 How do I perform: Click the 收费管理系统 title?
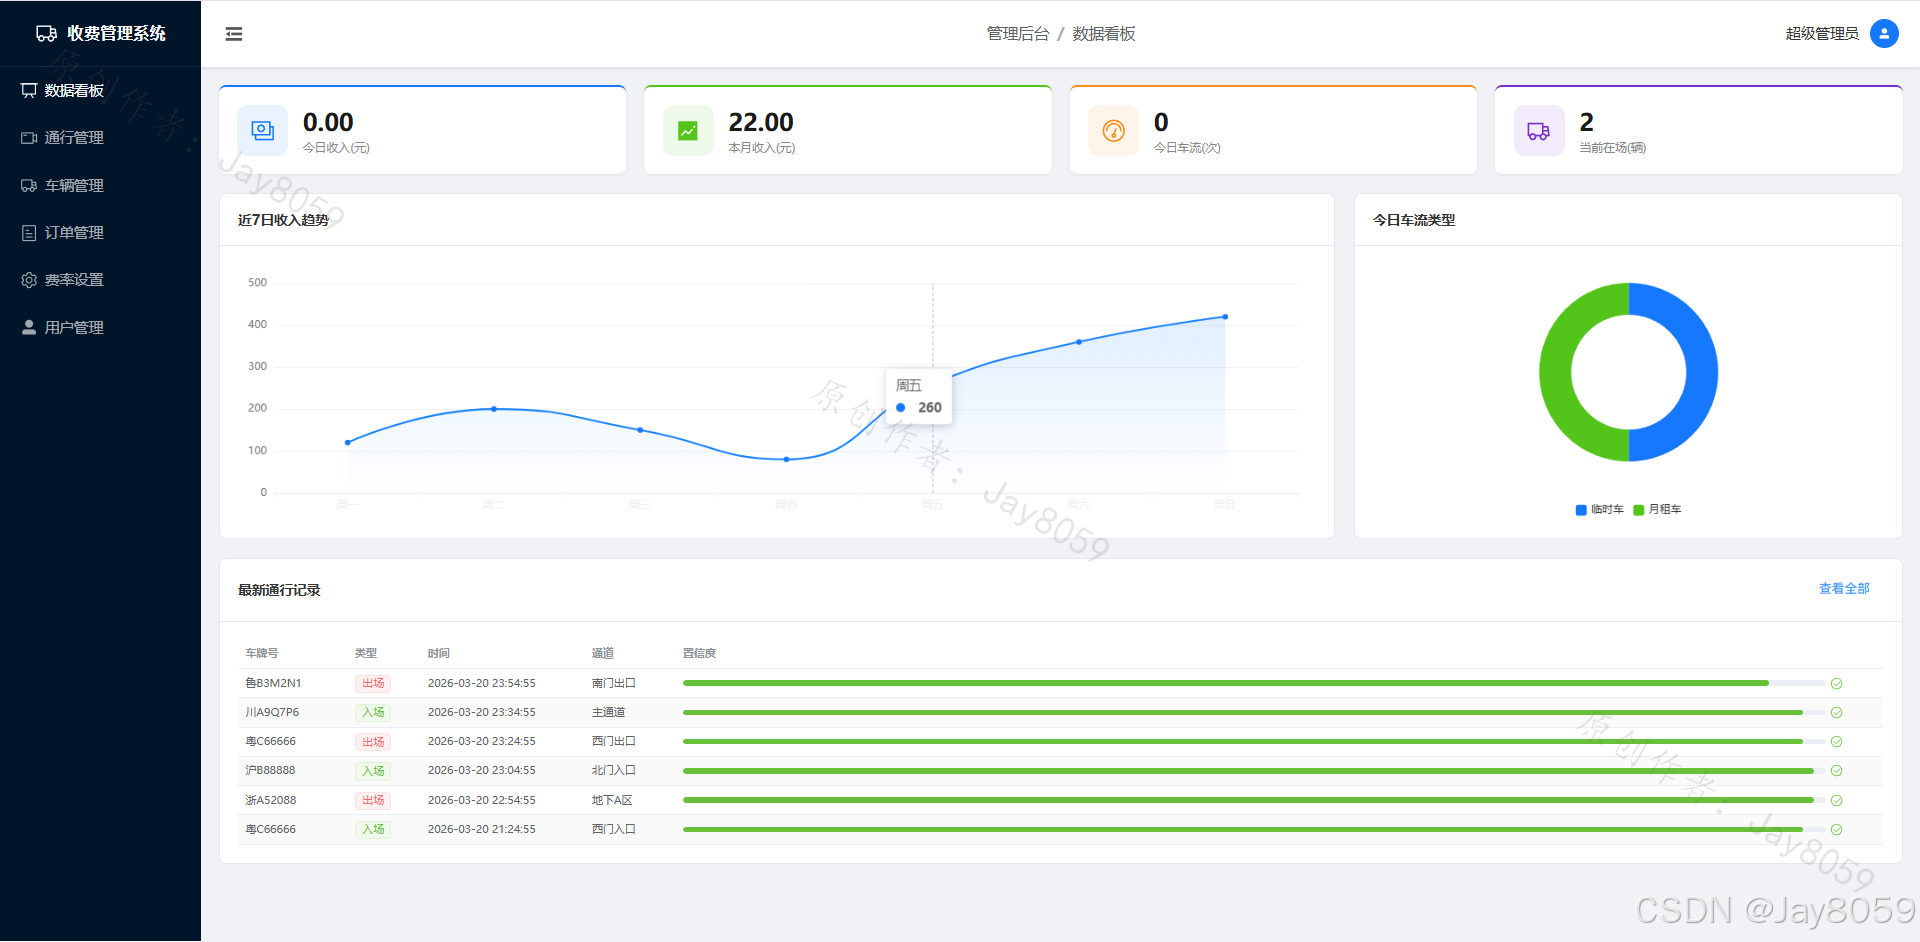pyautogui.click(x=117, y=34)
